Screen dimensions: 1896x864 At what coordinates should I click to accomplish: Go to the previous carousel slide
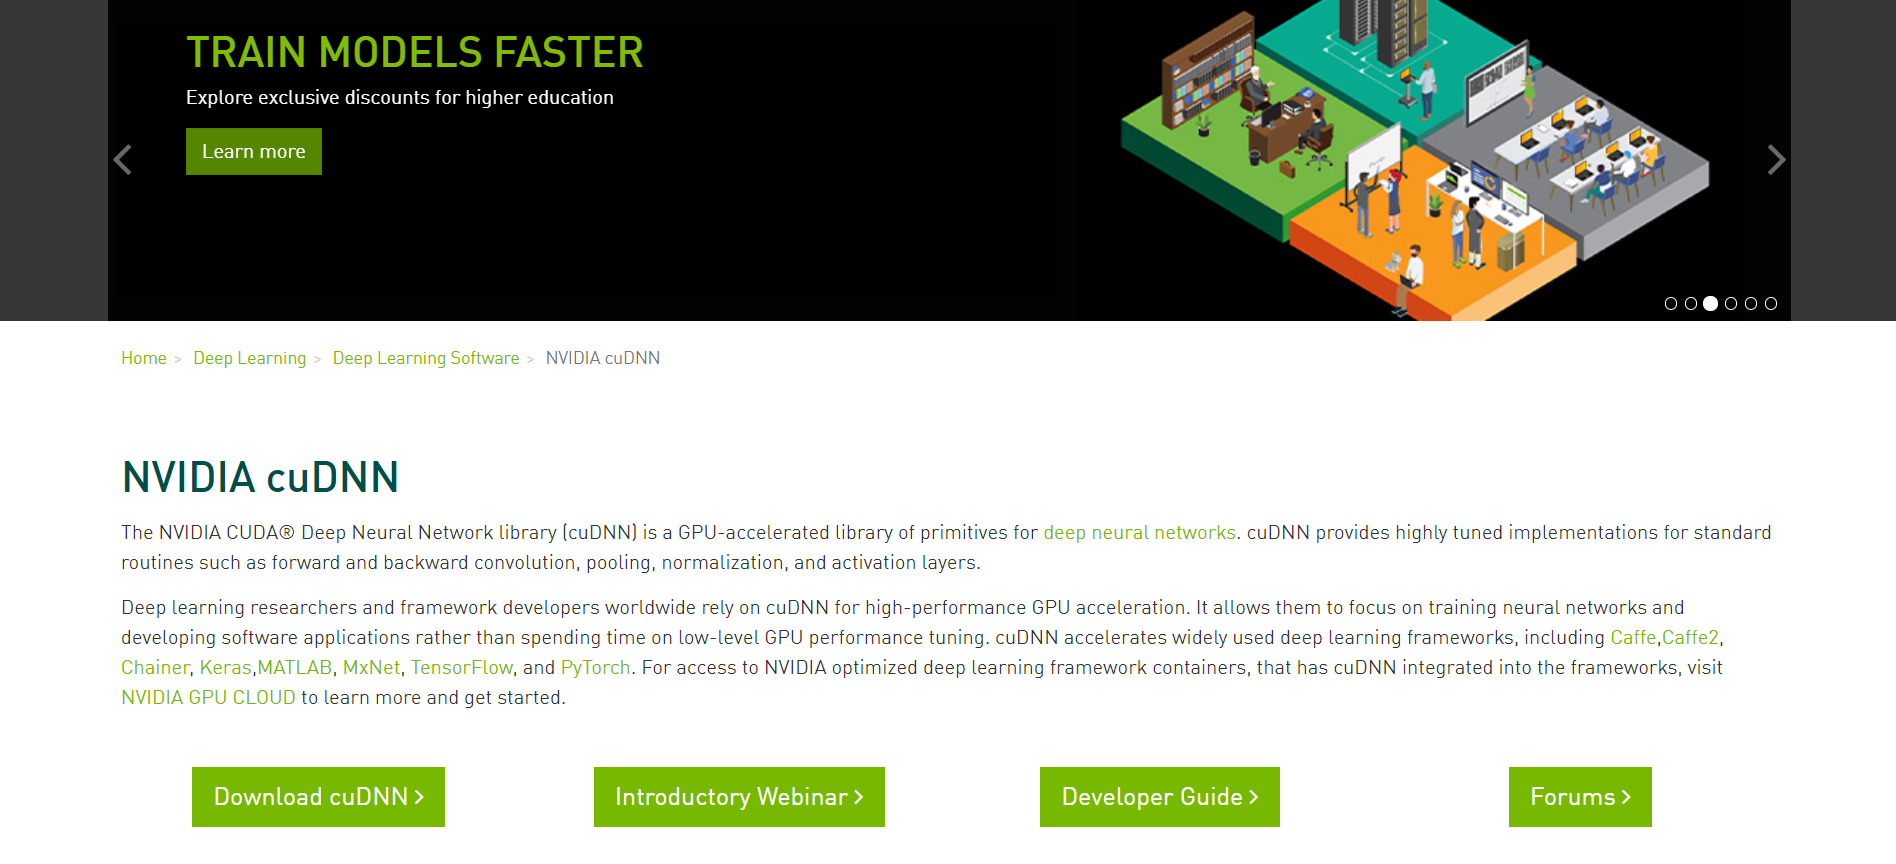(x=123, y=160)
